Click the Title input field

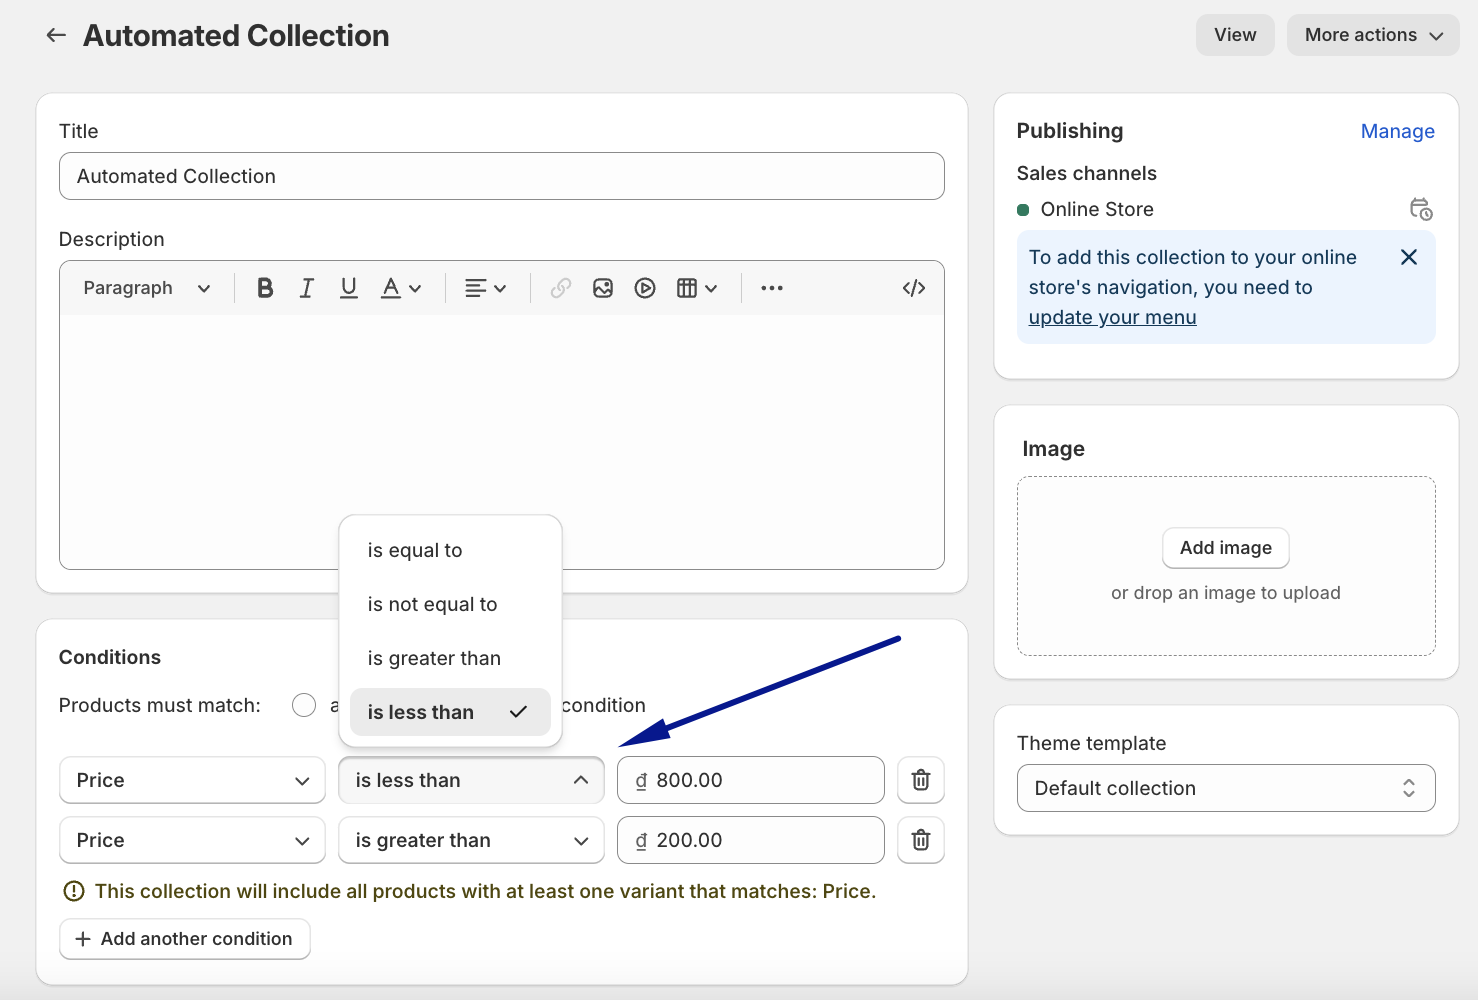click(x=502, y=176)
